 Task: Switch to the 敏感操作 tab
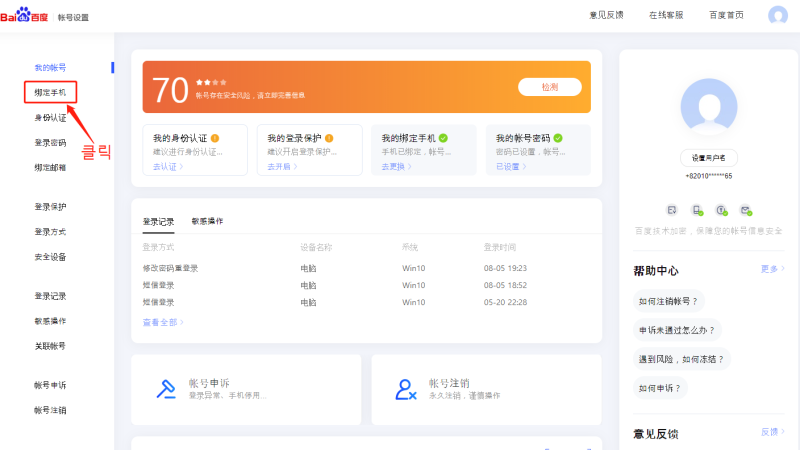click(x=207, y=221)
